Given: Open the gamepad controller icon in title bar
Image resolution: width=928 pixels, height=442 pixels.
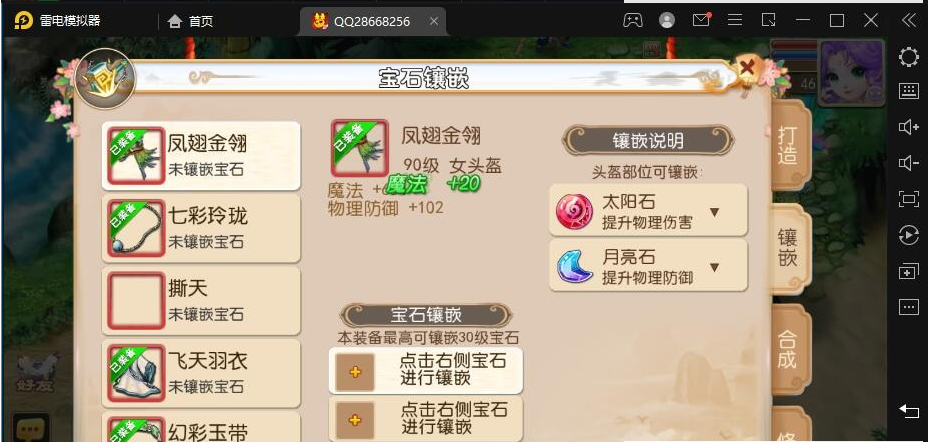Looking at the screenshot, I should point(633,21).
